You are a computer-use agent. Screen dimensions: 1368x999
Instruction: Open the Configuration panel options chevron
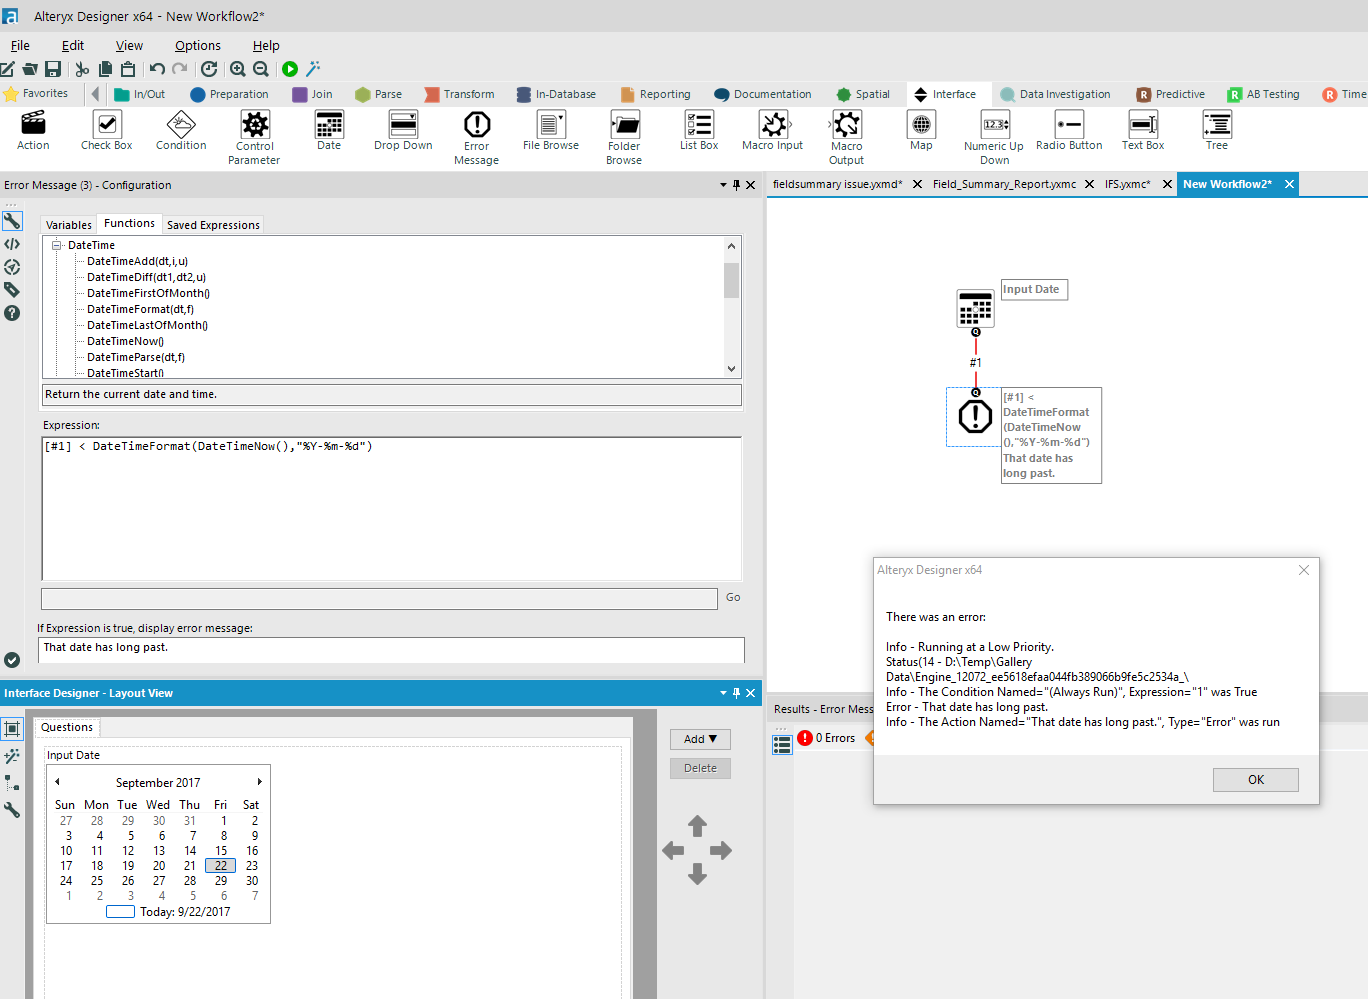tap(722, 184)
